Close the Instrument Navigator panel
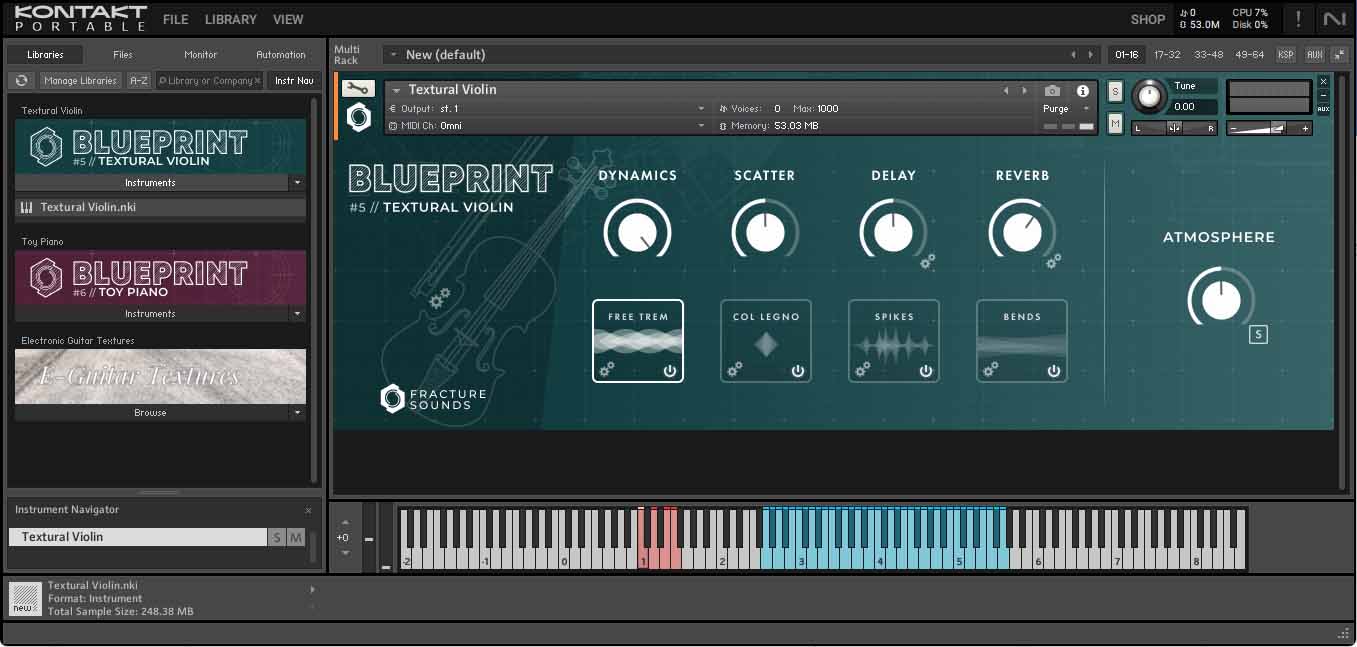This screenshot has height=647, width=1357. 308,510
